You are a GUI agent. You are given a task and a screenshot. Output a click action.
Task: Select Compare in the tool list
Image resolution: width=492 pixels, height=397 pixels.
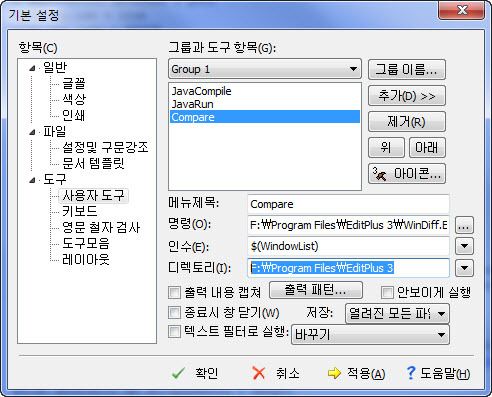pyautogui.click(x=265, y=117)
